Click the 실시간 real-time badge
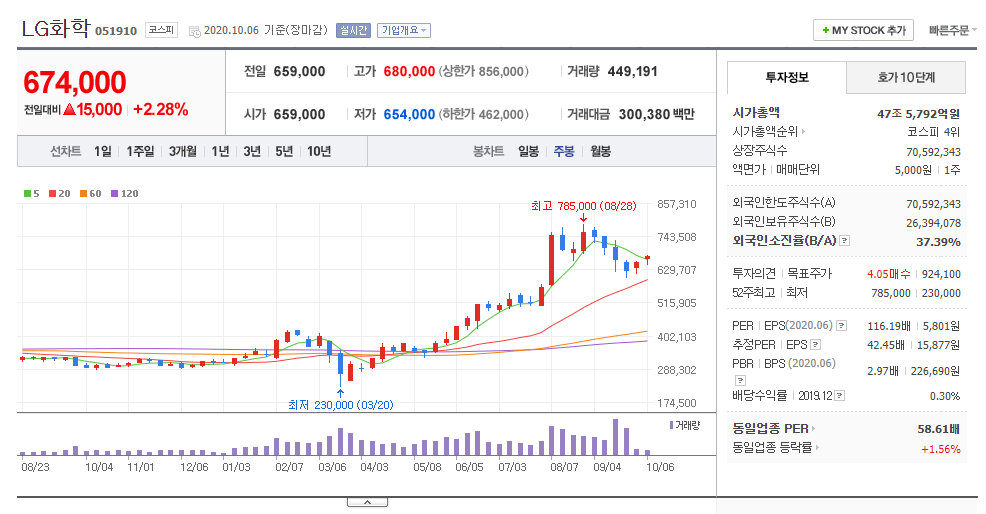This screenshot has height=514, width=986. pyautogui.click(x=353, y=30)
